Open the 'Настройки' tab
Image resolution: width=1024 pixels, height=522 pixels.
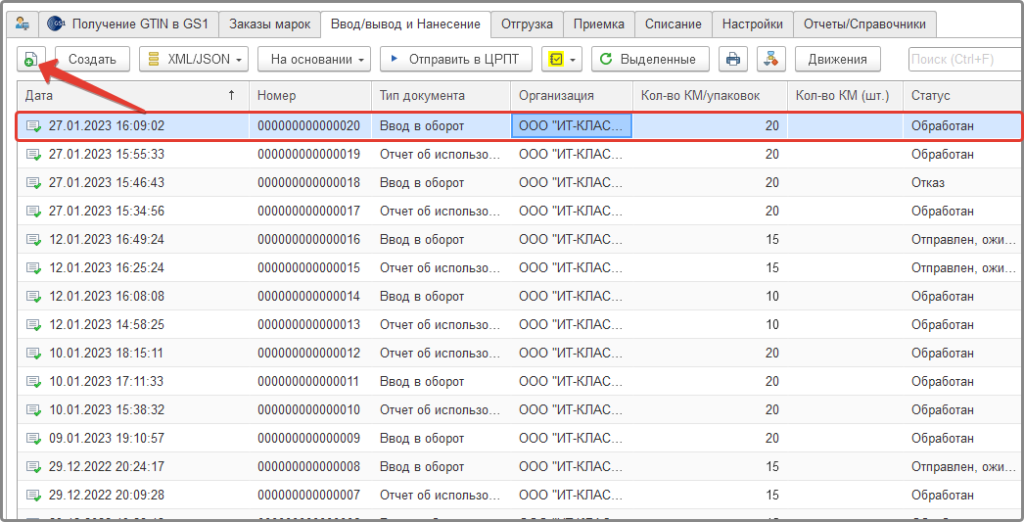[752, 24]
